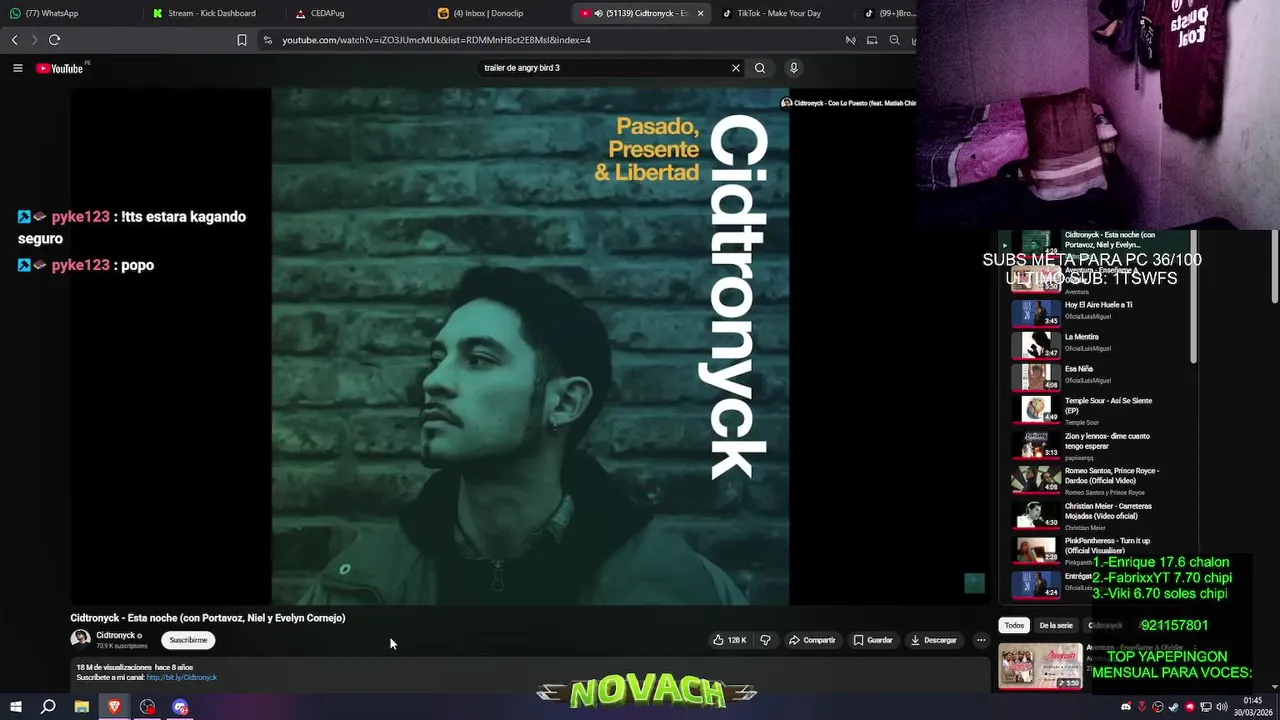This screenshot has height=720, width=1280.
Task: Like the video with 128 K likes
Action: (x=730, y=640)
